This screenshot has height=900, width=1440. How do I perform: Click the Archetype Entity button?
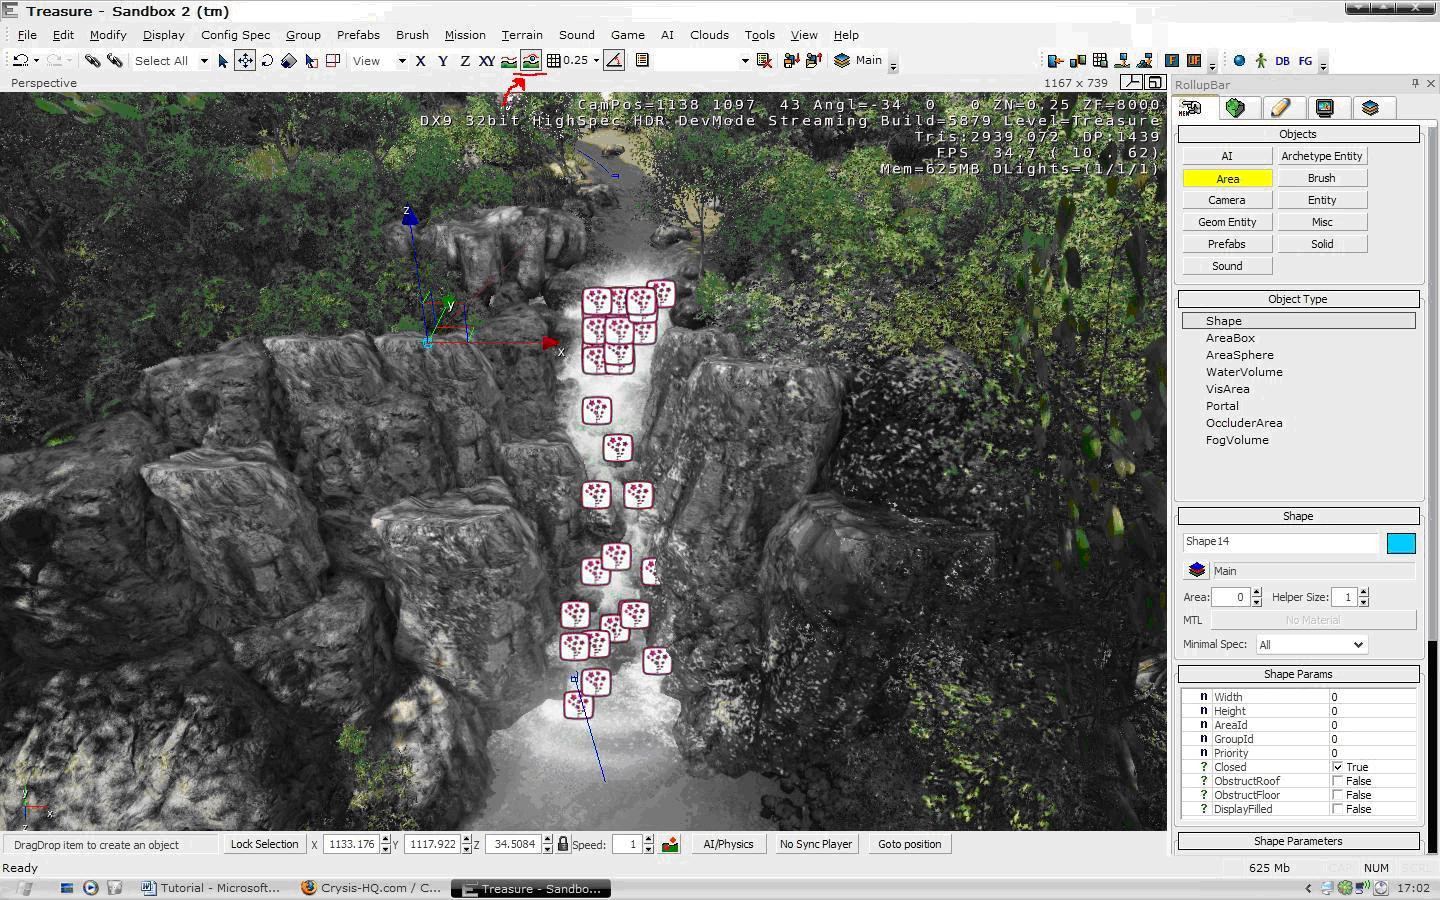coord(1322,156)
